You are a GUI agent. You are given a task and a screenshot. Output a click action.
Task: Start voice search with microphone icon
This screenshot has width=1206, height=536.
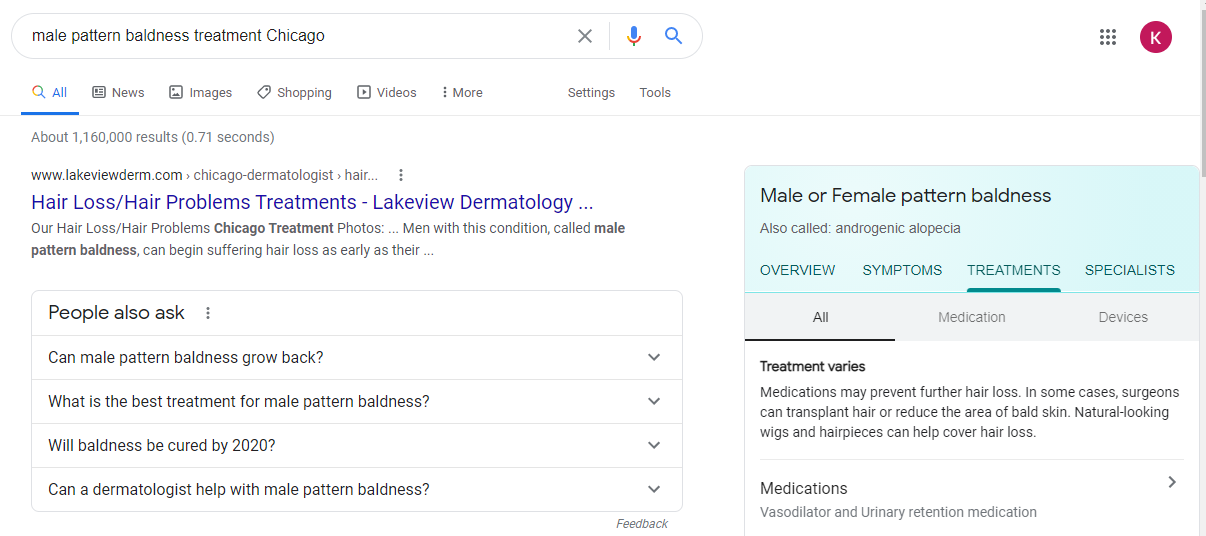[634, 36]
